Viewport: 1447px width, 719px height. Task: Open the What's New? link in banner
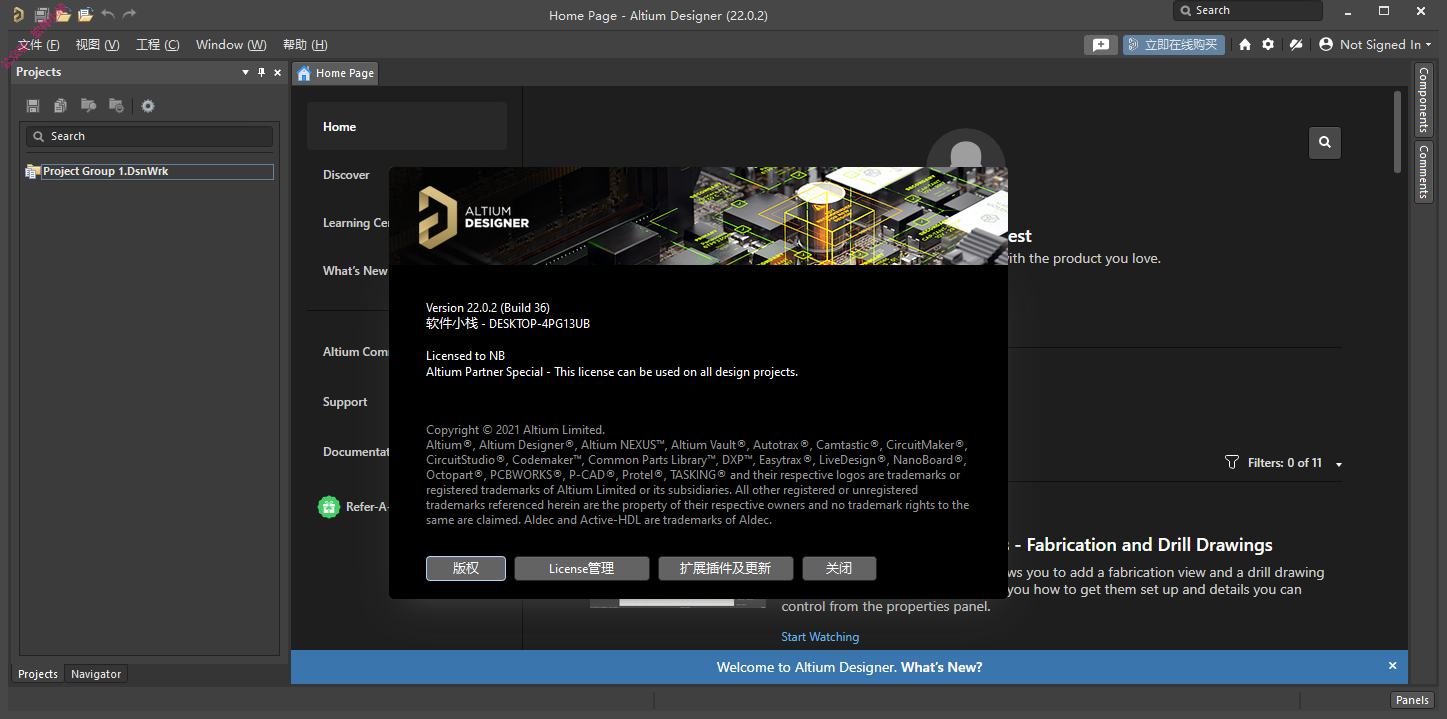pos(942,667)
